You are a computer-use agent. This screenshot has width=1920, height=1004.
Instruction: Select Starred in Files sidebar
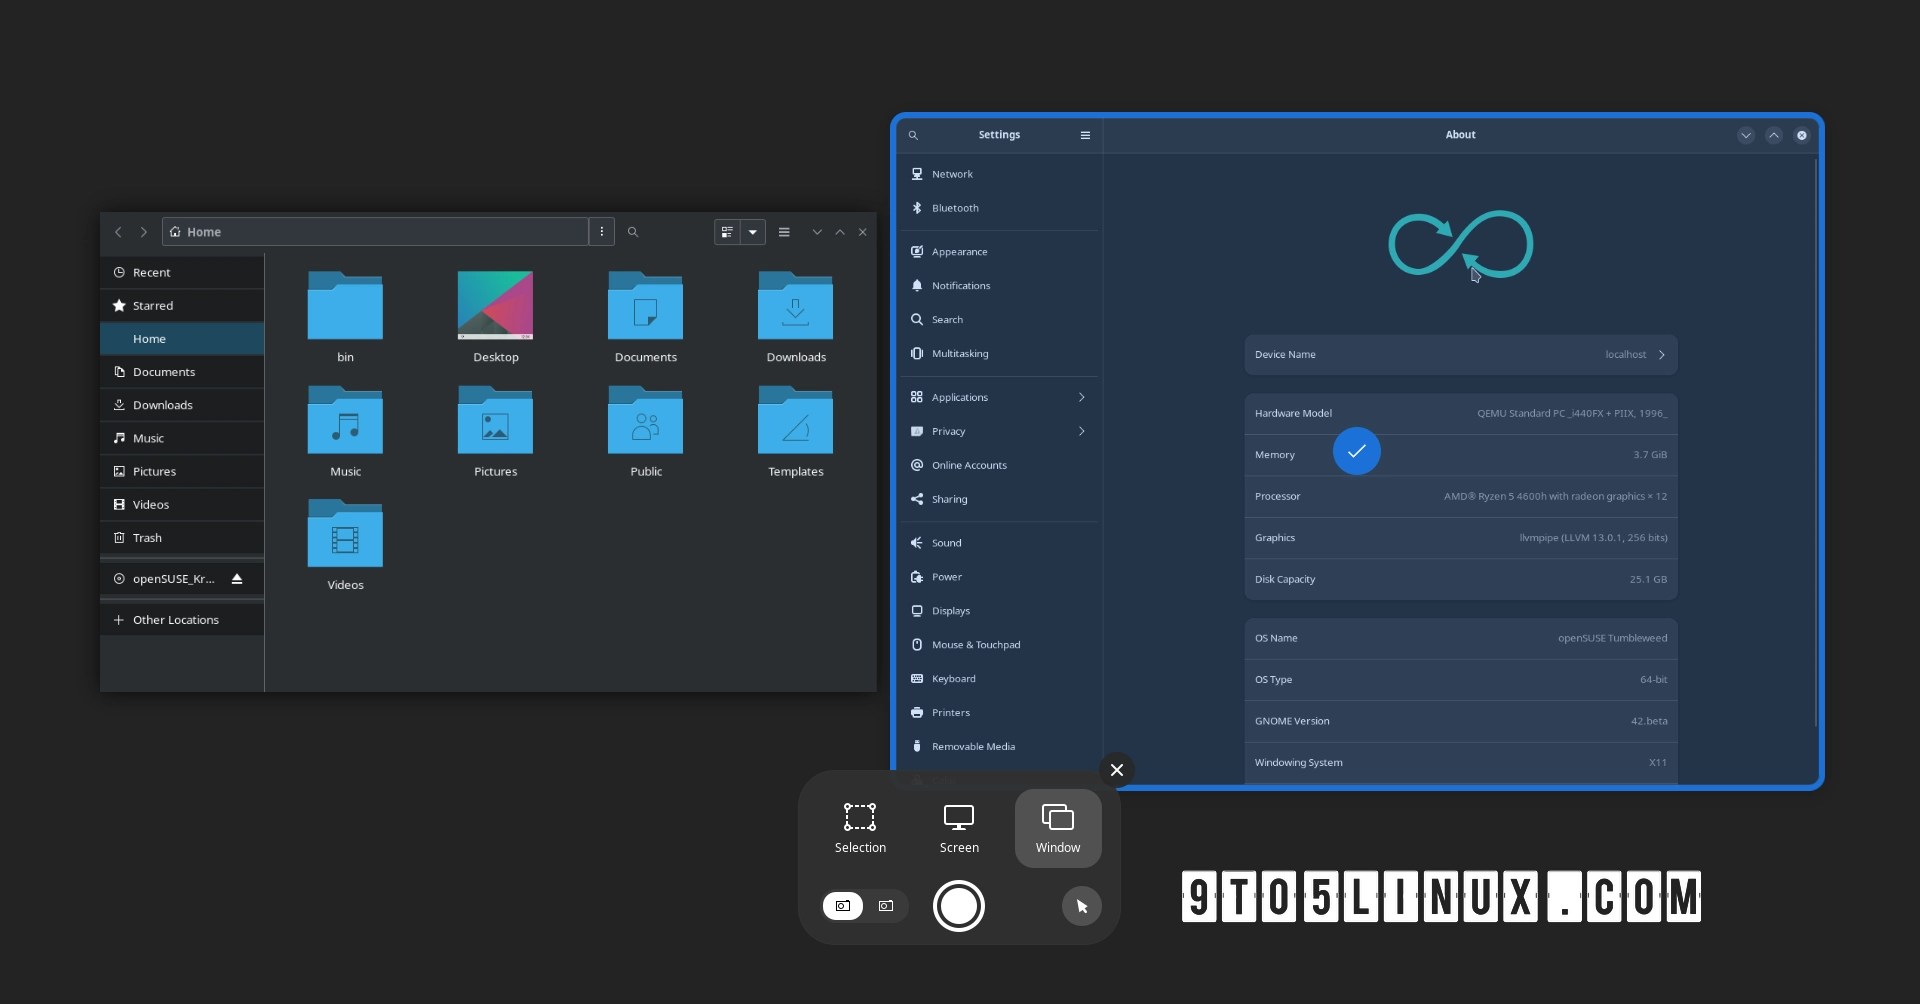tap(182, 306)
